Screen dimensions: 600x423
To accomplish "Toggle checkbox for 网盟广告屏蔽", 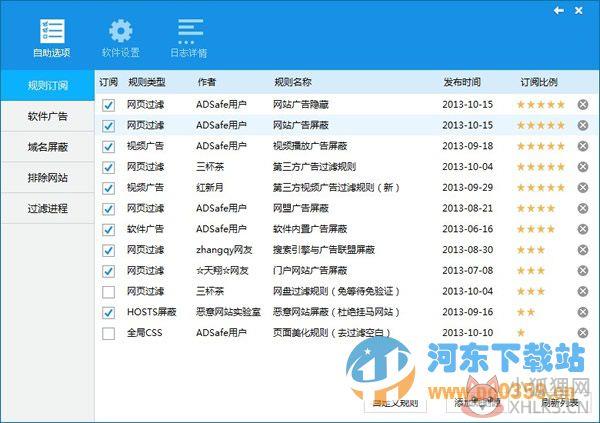I will pos(109,209).
